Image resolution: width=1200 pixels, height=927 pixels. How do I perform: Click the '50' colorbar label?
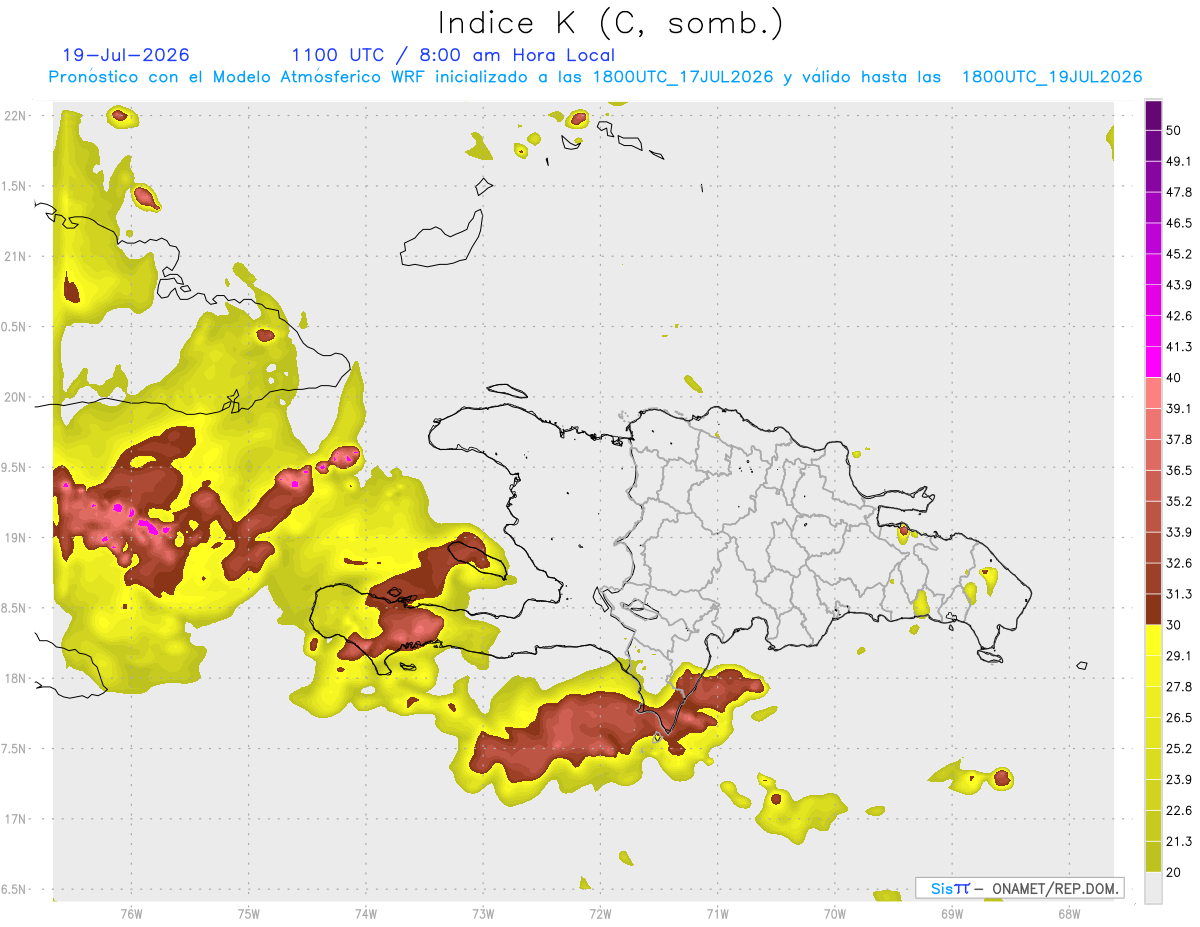[1175, 130]
